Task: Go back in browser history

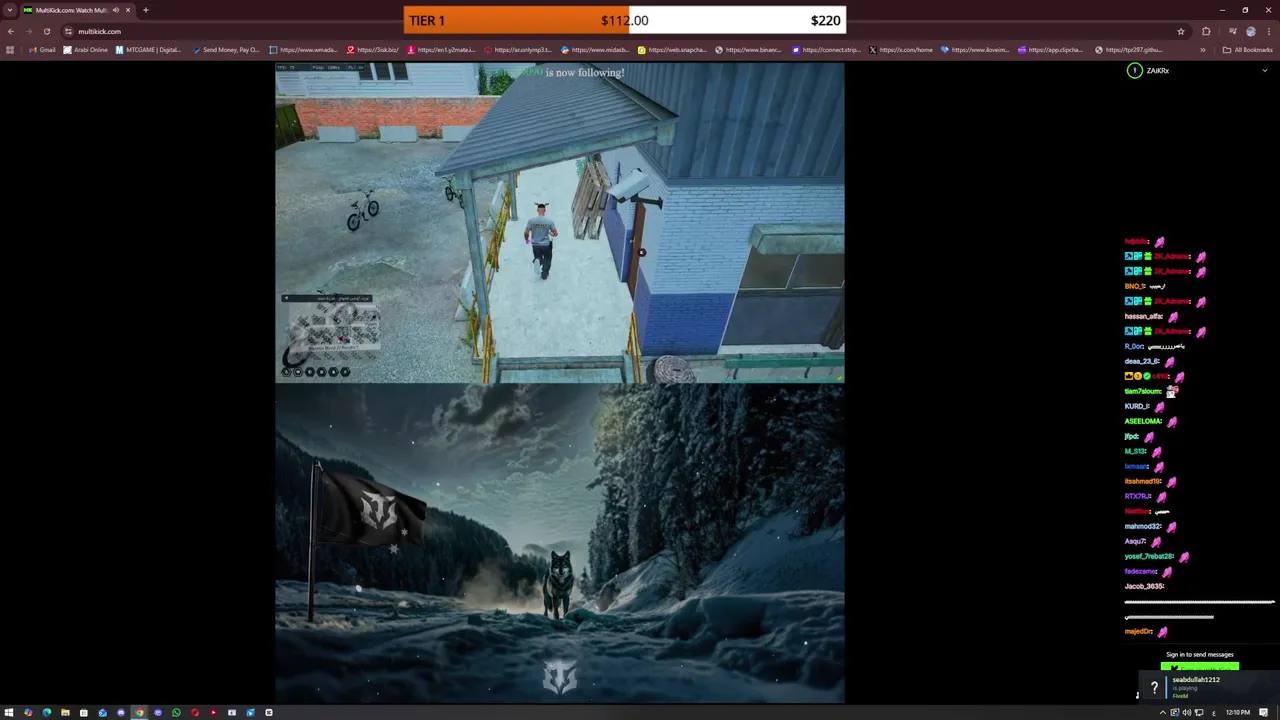Action: [10, 31]
